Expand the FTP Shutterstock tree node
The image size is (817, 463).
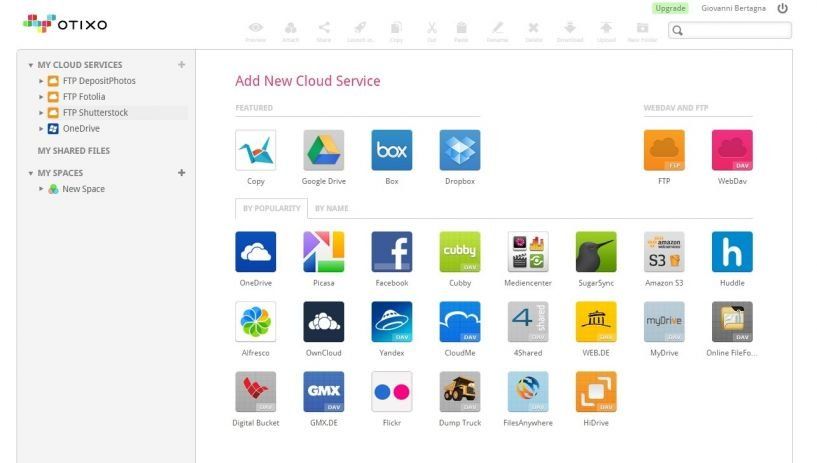point(41,112)
